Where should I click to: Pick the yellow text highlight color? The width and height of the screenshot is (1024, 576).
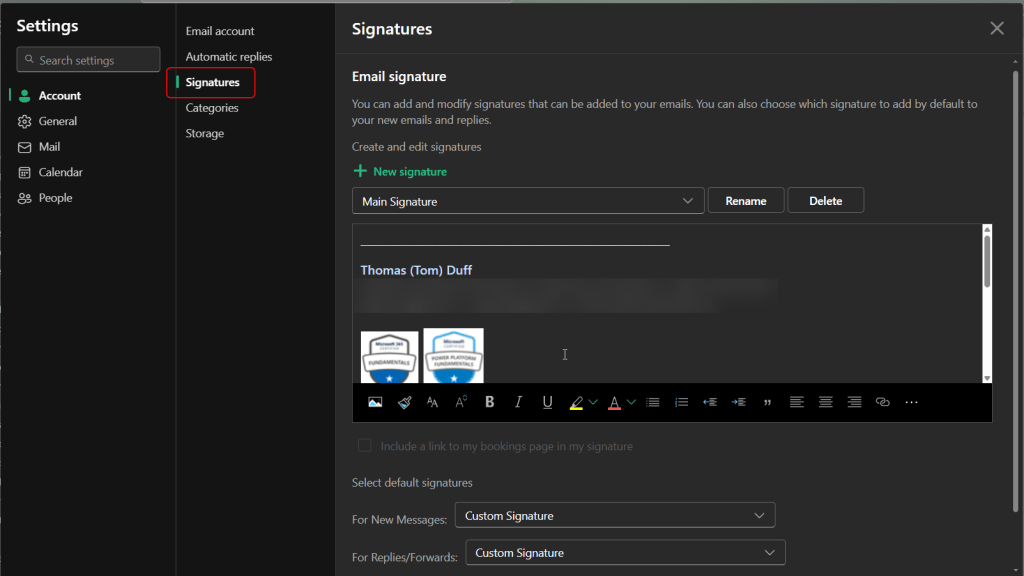576,402
